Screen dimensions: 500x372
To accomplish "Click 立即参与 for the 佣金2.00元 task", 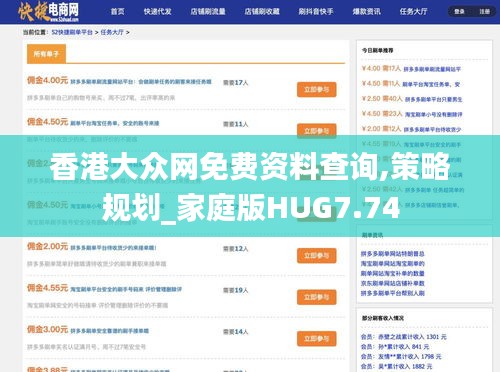I will [x=317, y=256].
